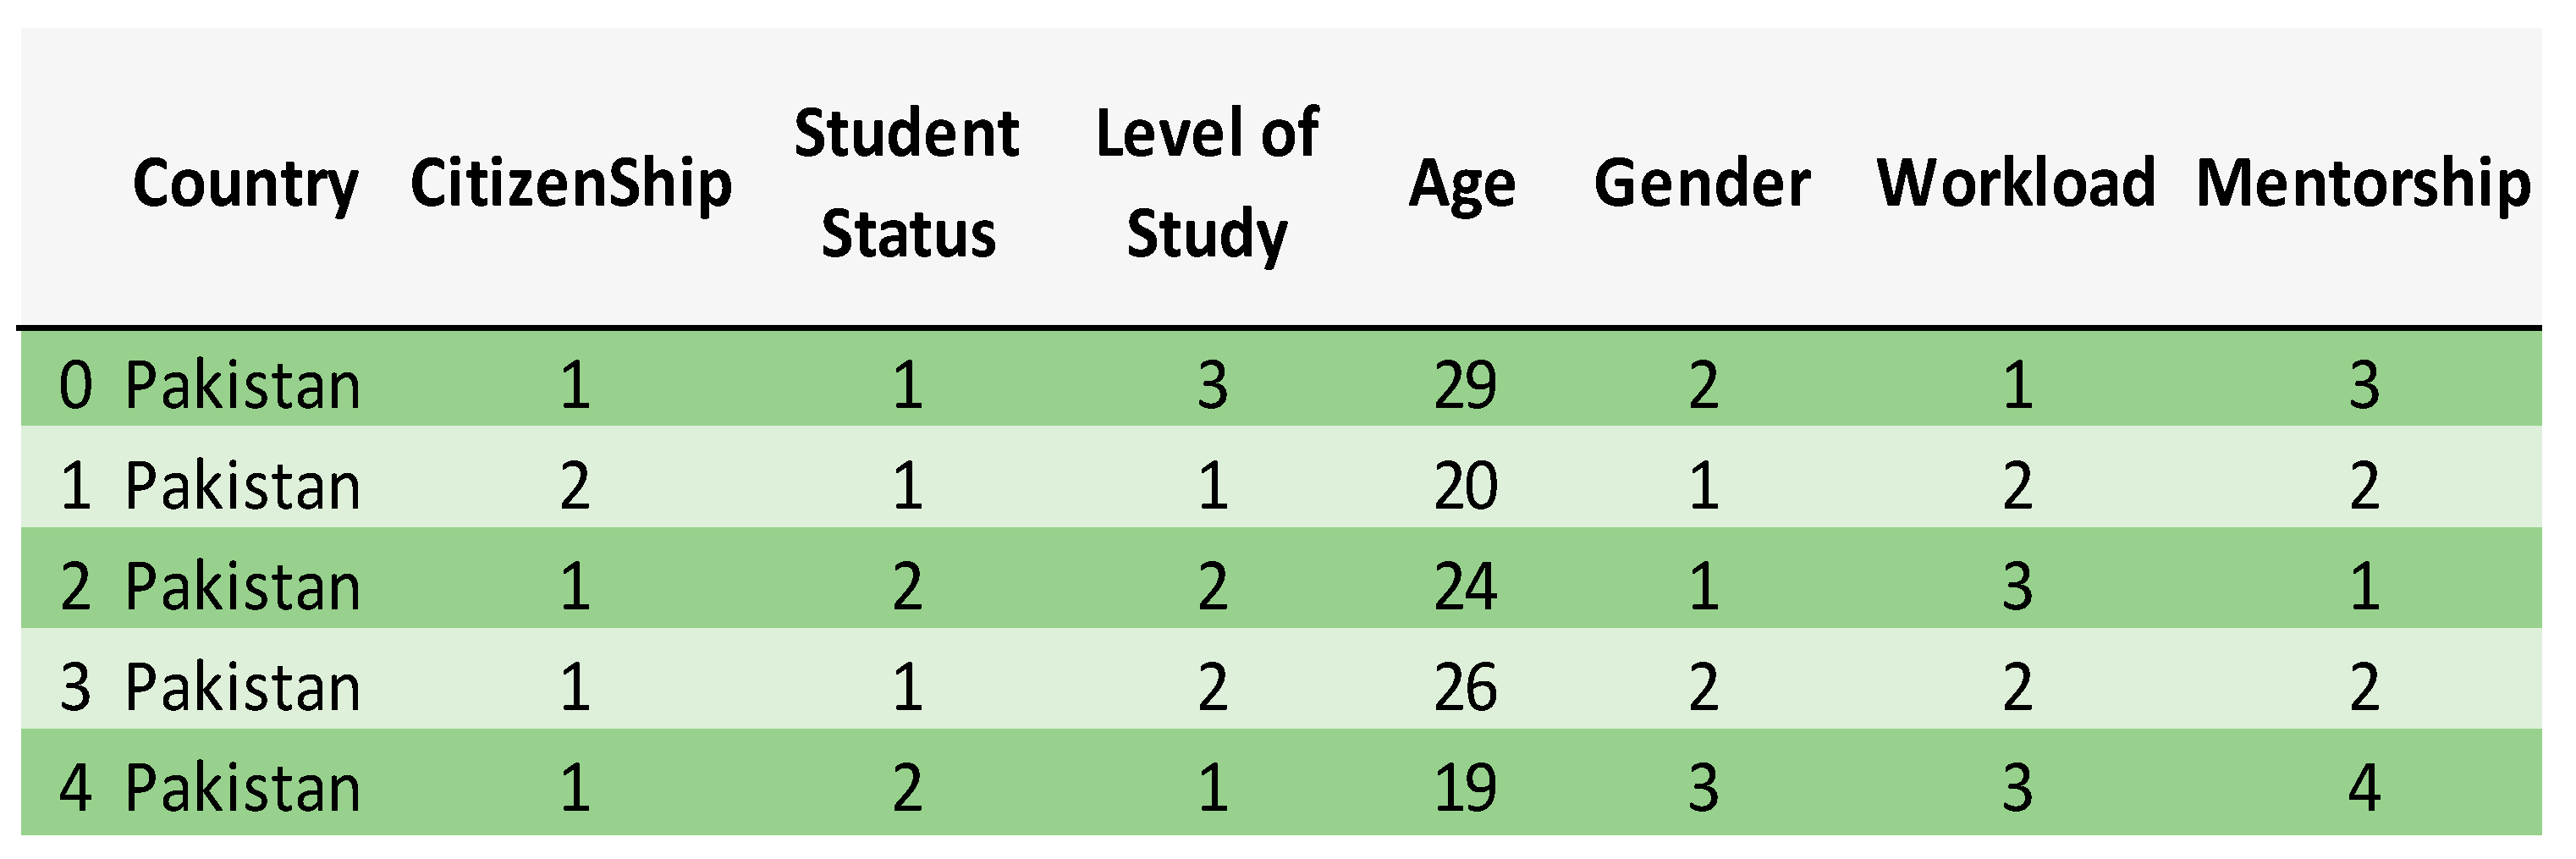Click the Age value 19
The width and height of the screenshot is (2576, 859).
tap(1465, 787)
